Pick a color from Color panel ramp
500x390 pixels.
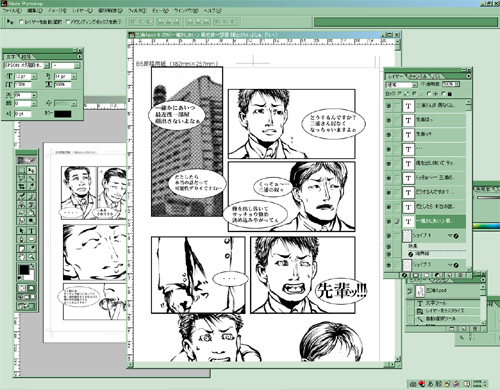(487, 226)
